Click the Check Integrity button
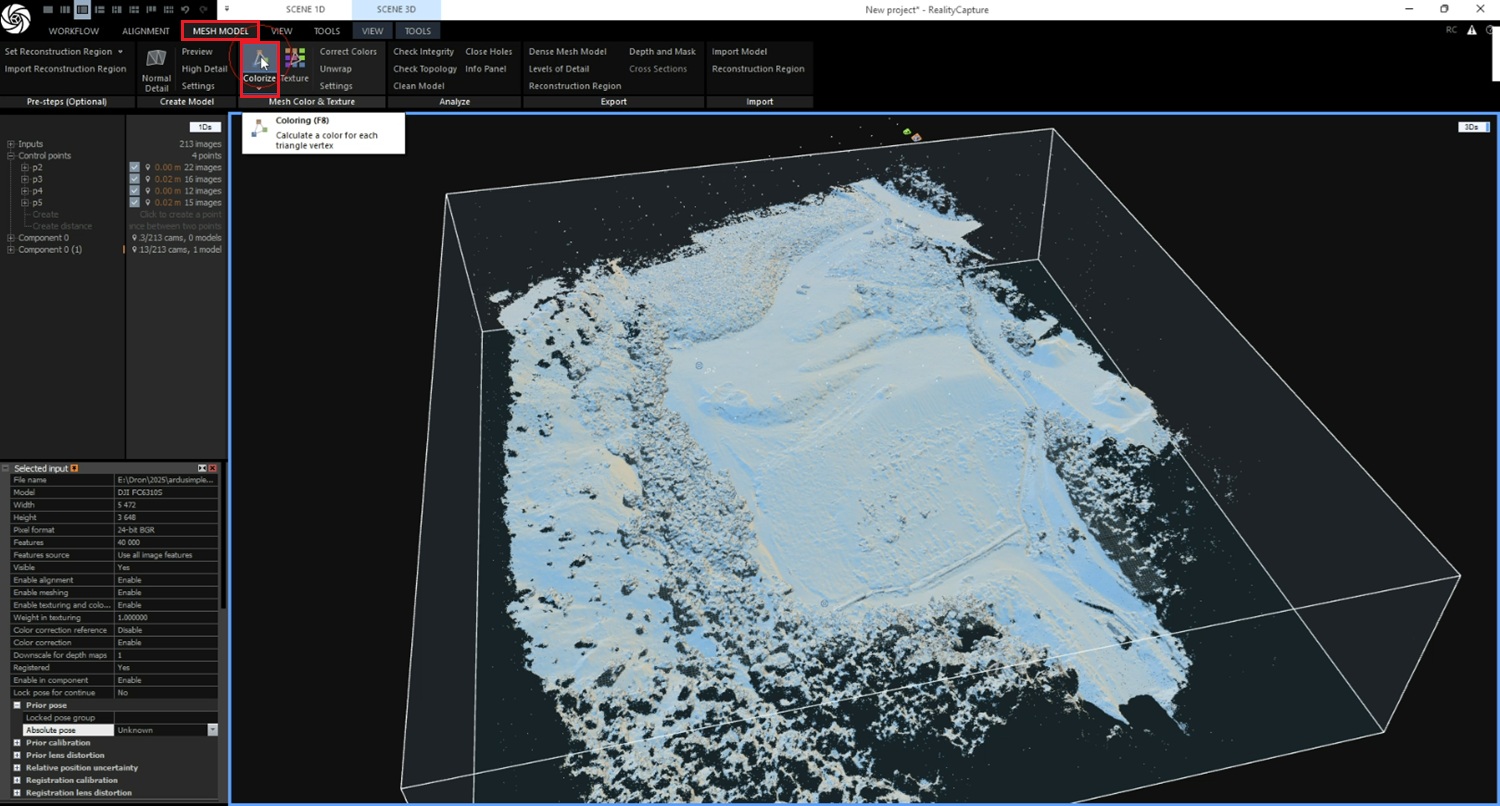The image size is (1500, 806). (x=423, y=51)
